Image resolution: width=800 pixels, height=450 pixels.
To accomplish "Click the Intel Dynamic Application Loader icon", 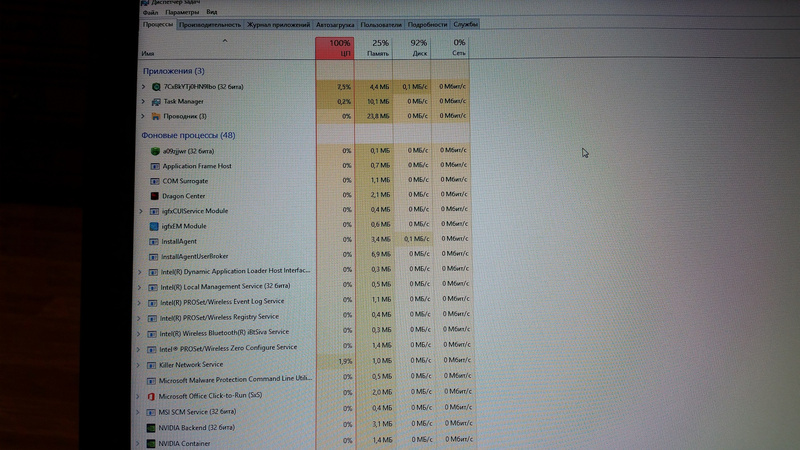I will 153,272.
